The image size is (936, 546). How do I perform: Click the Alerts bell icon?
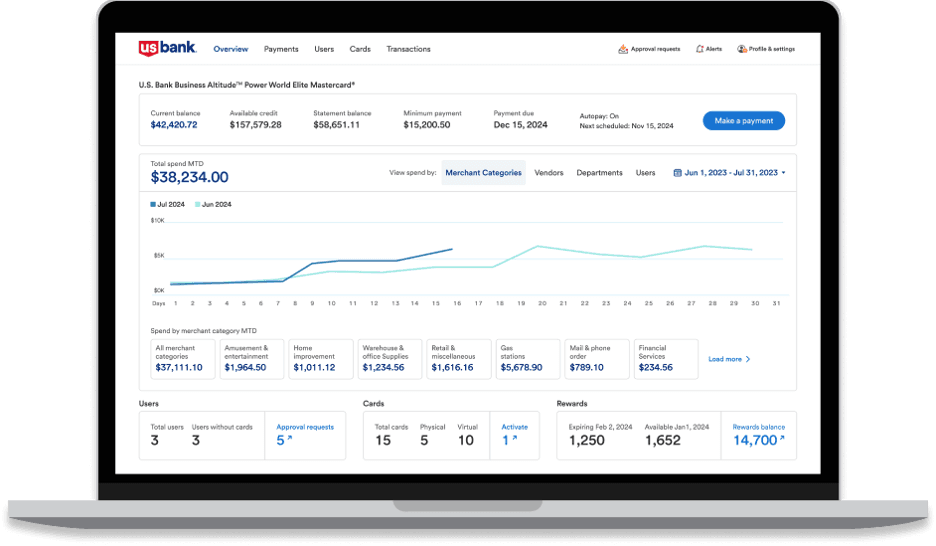(699, 49)
